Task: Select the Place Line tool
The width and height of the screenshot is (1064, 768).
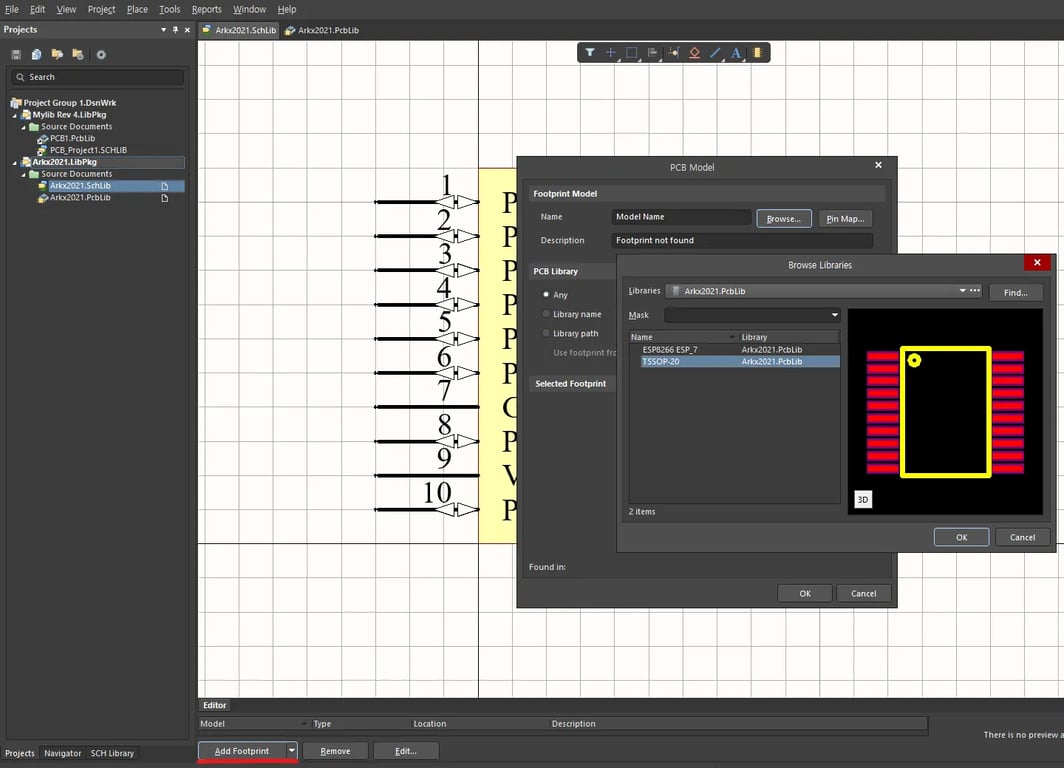Action: [715, 52]
